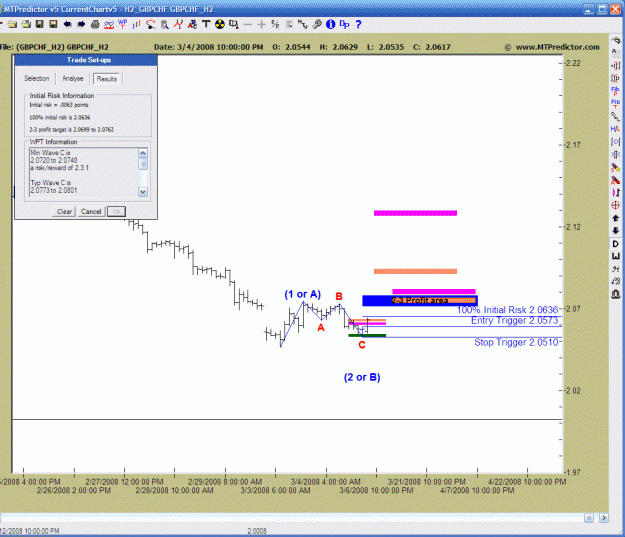This screenshot has width=625, height=537.
Task: Click the yellow radiation symbol icon
Action: pos(220,25)
